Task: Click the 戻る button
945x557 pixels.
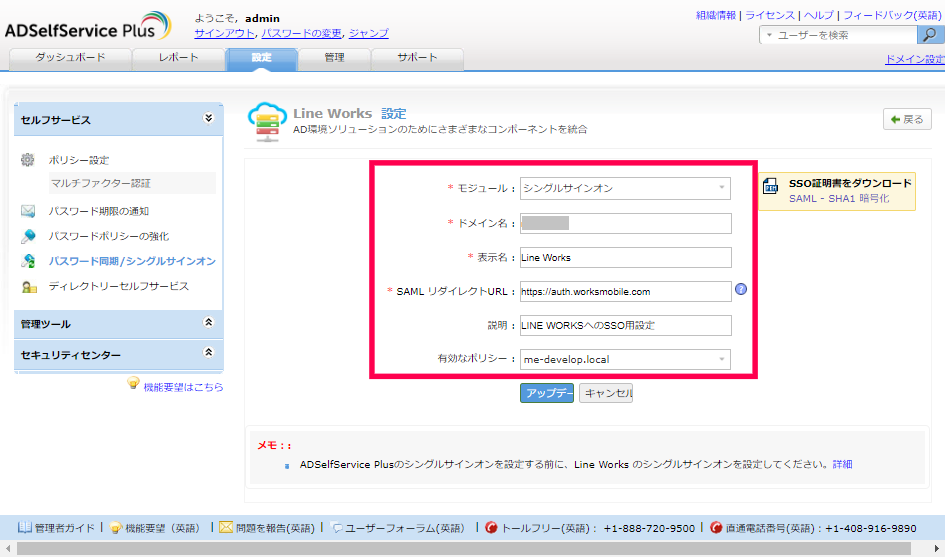Action: 907,119
